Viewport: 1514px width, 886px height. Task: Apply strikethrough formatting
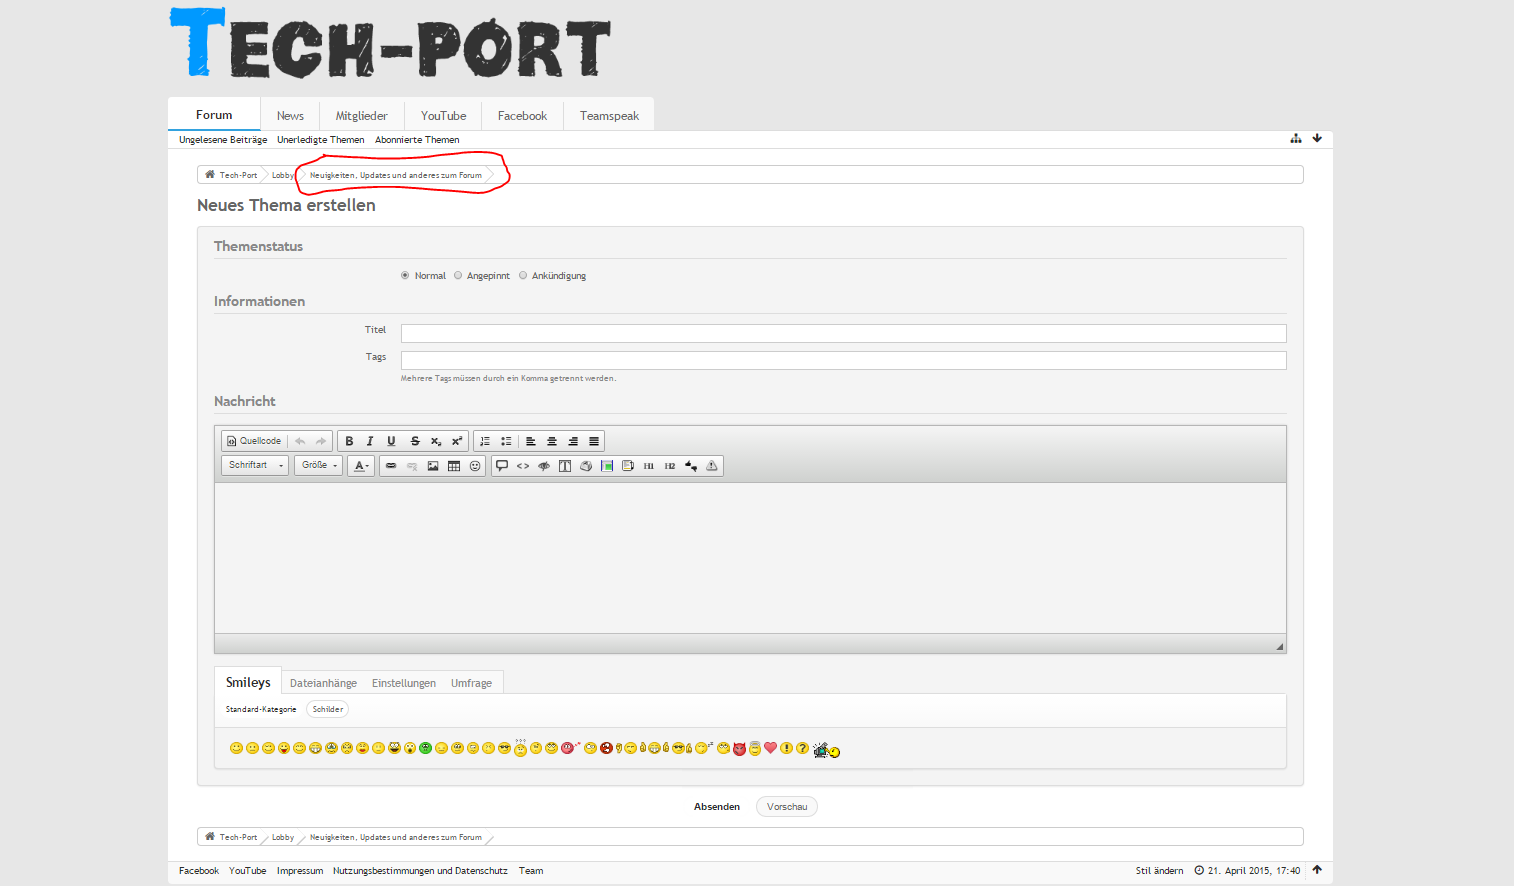click(415, 441)
